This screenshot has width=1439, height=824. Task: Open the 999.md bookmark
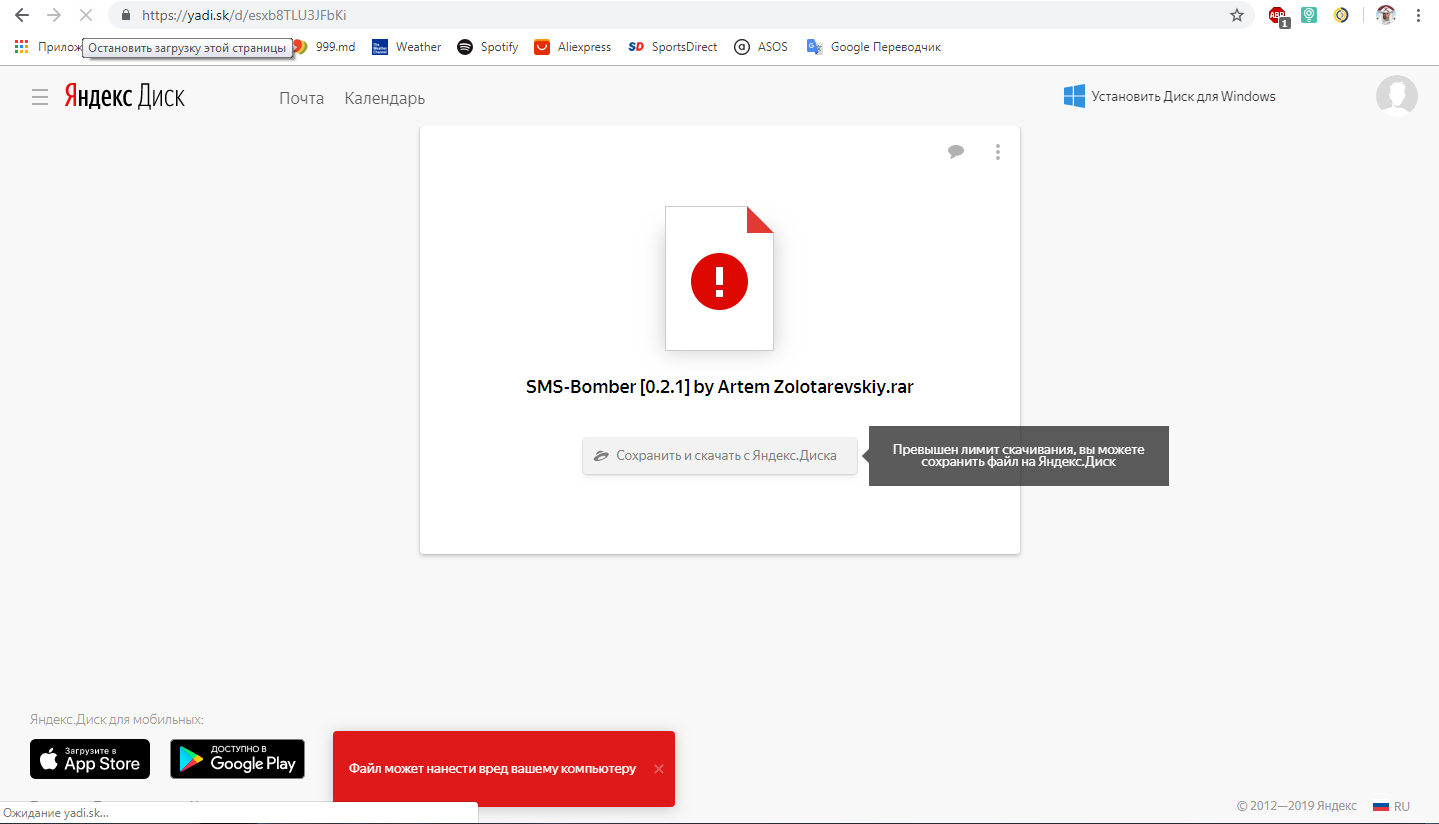(x=325, y=47)
